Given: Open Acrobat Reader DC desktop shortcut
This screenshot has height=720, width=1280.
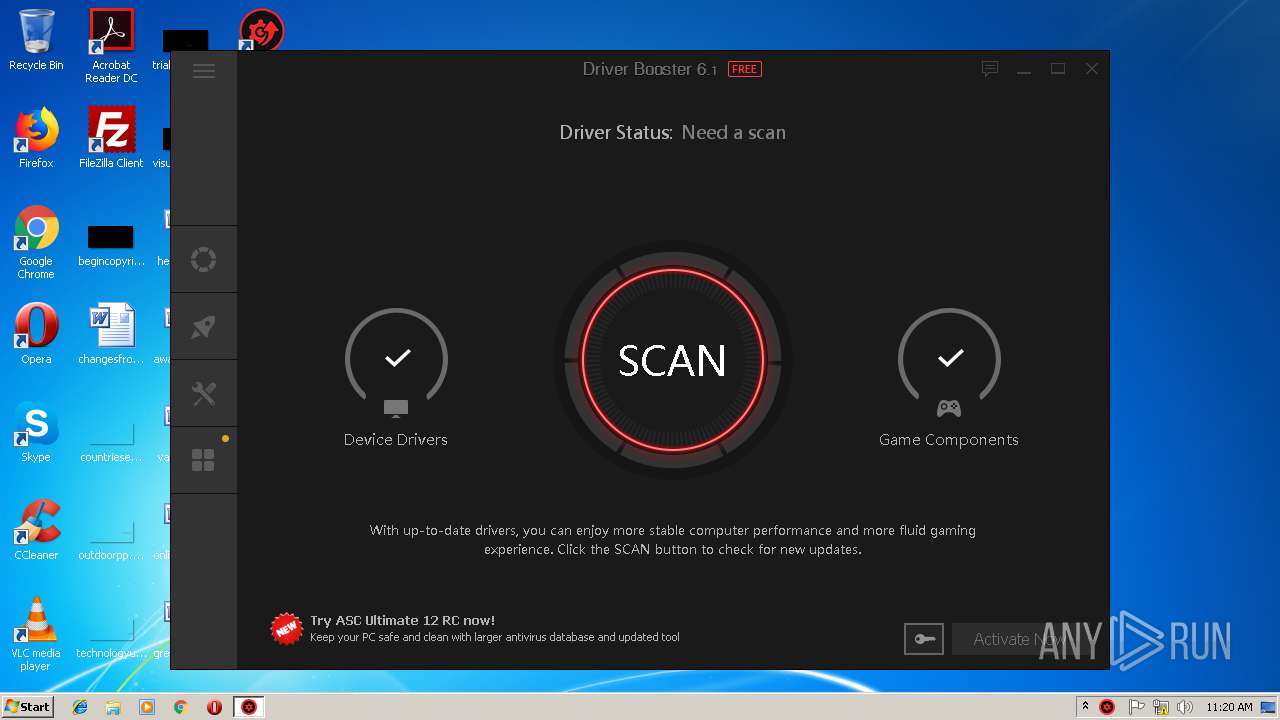Looking at the screenshot, I should [111, 47].
